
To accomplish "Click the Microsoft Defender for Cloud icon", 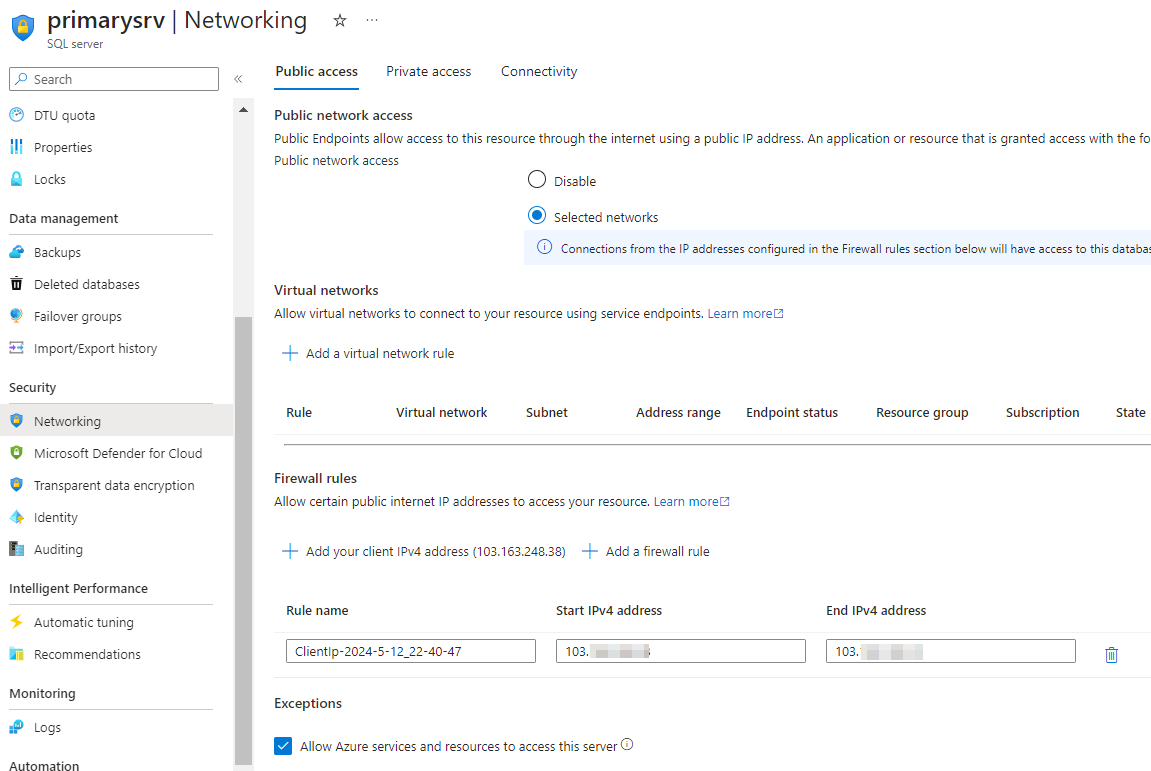I will 16,453.
